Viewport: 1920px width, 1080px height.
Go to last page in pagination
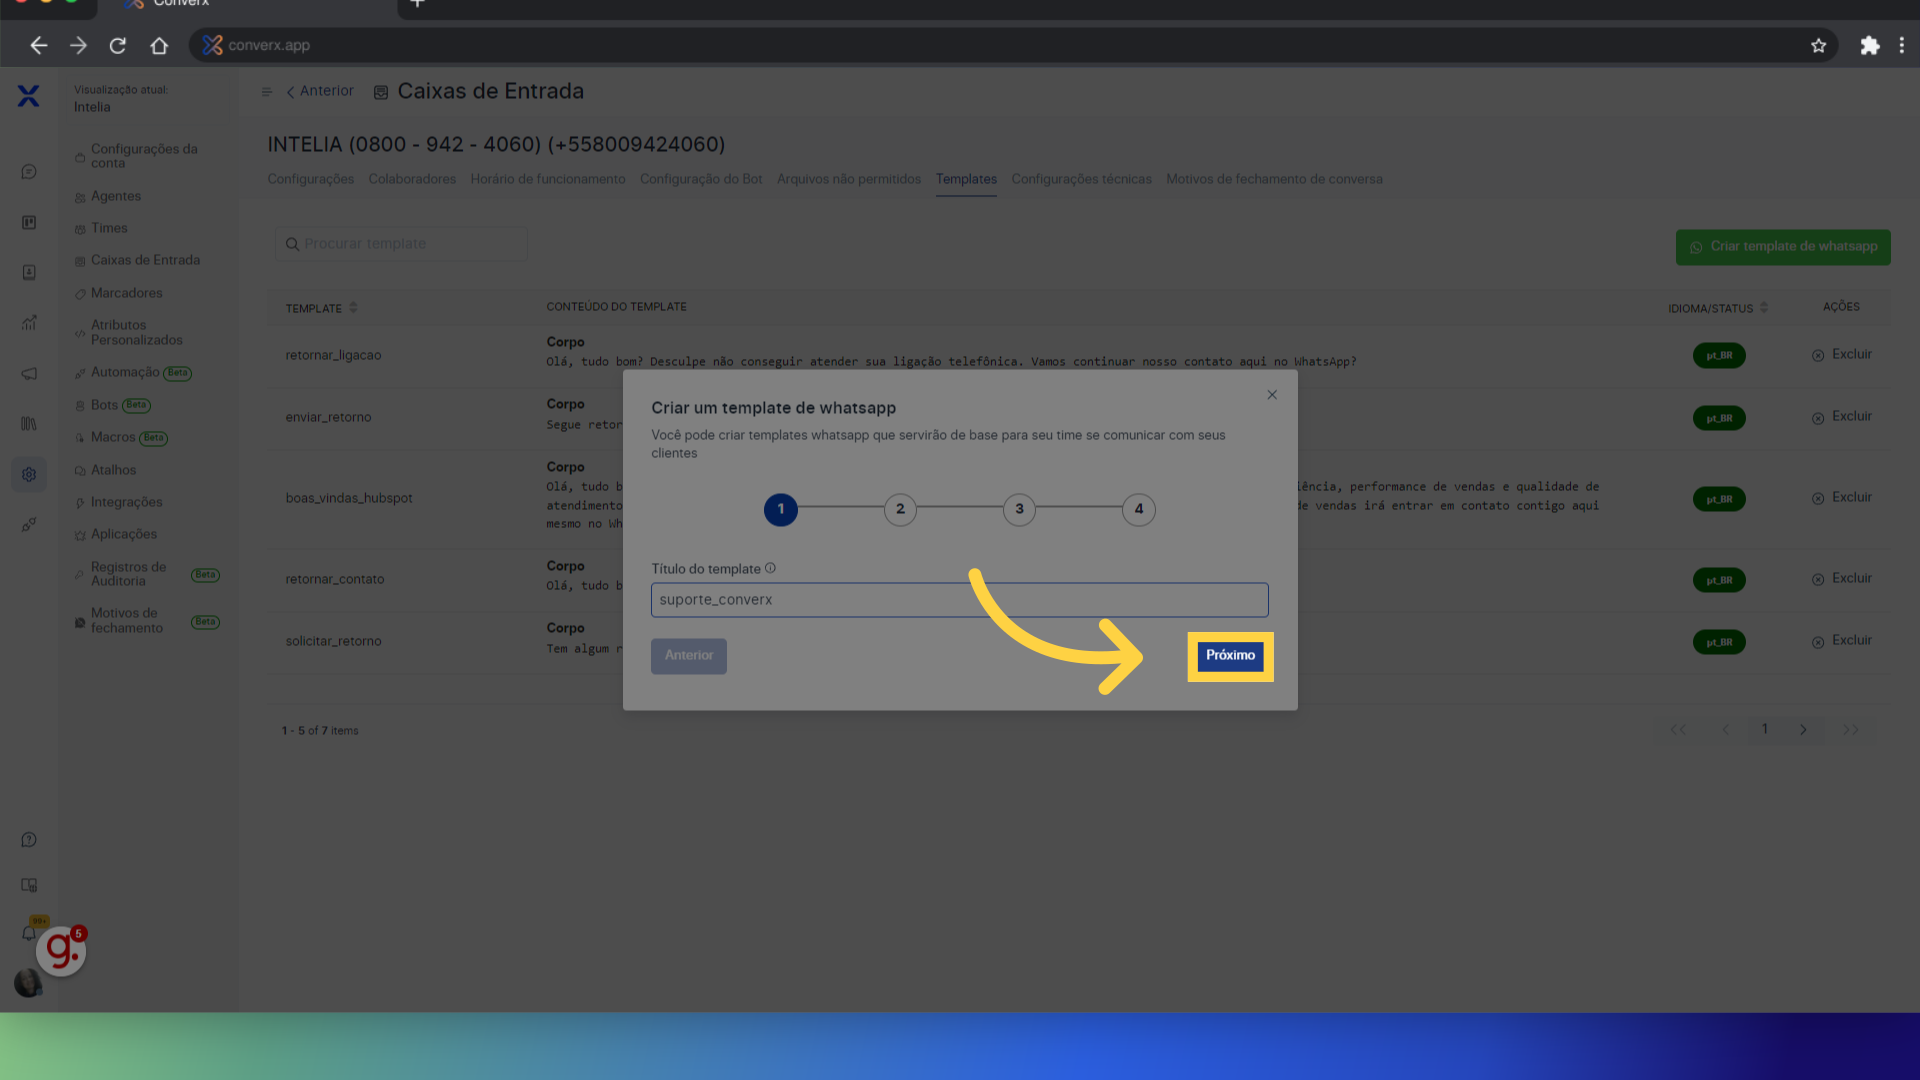pos(1850,730)
